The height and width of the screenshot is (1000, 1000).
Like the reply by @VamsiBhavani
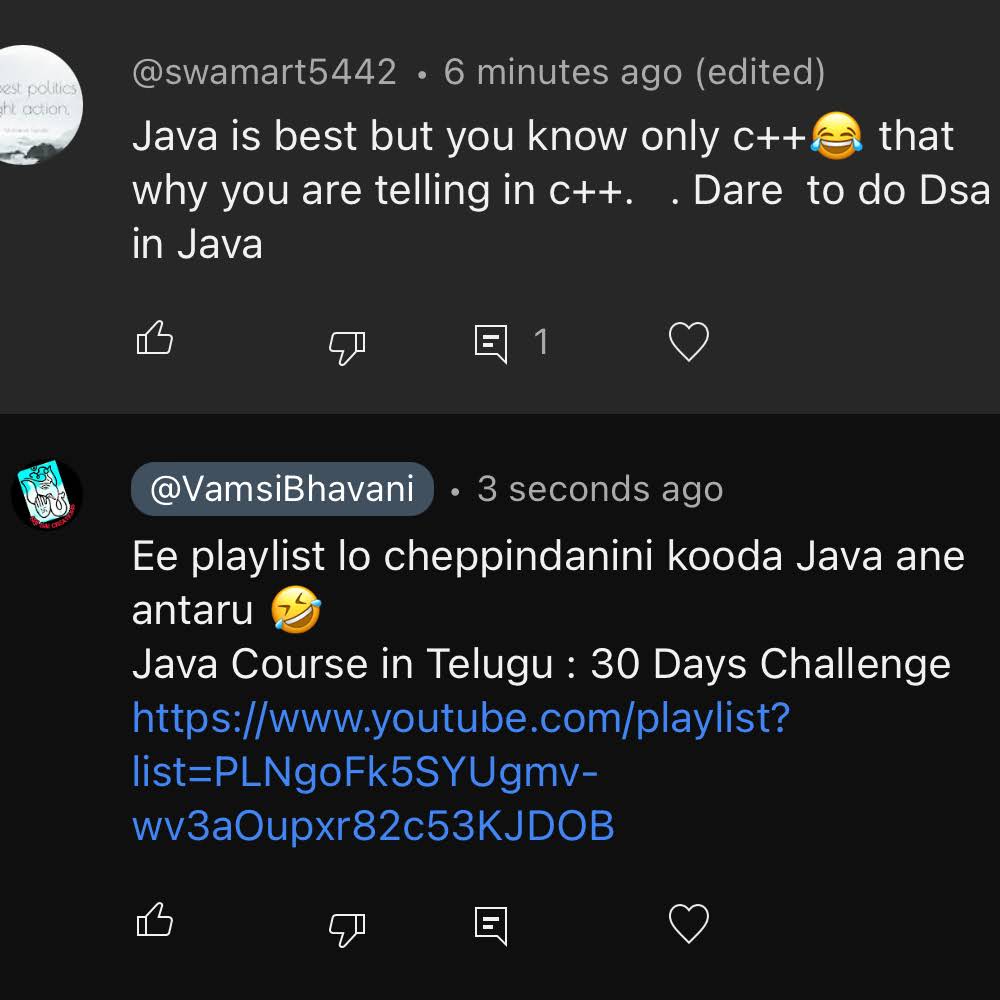(x=154, y=921)
